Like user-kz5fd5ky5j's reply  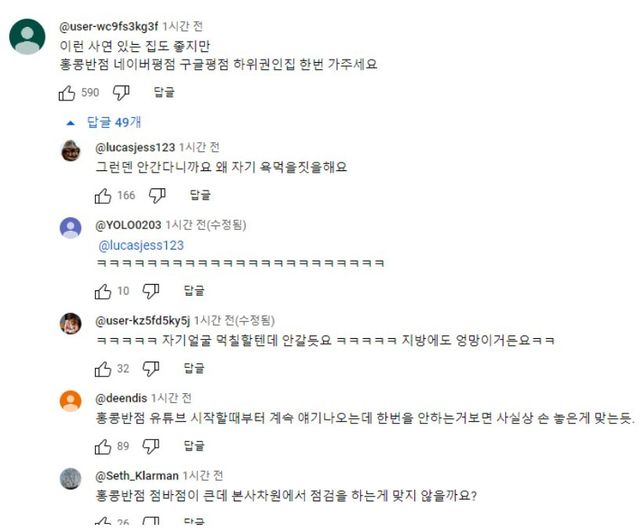pos(104,368)
